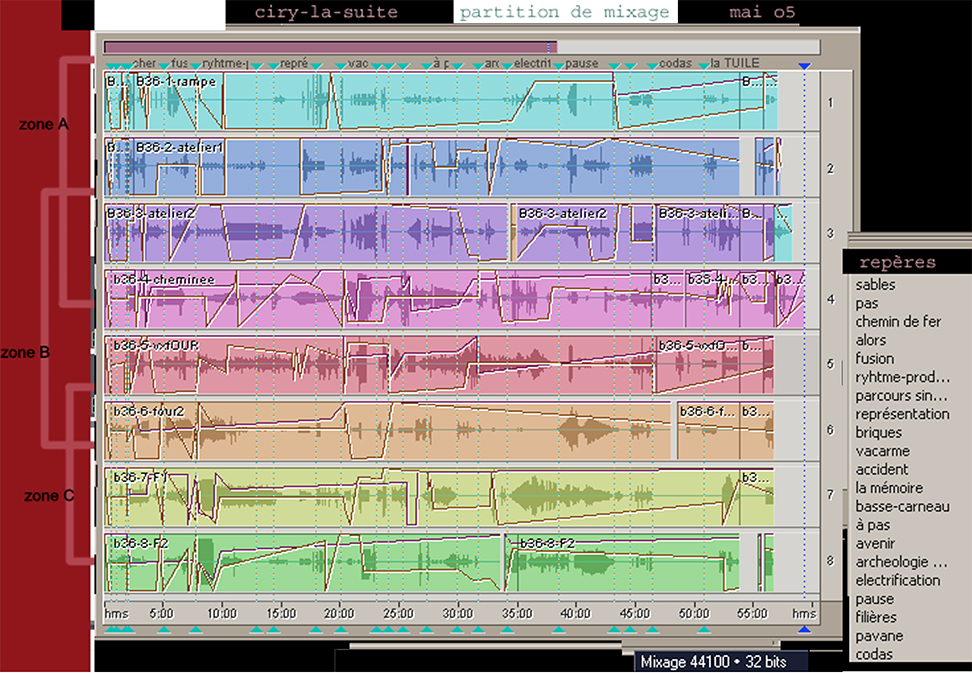Go to "pavane" in the repères list
972x673 pixels.
[879, 636]
